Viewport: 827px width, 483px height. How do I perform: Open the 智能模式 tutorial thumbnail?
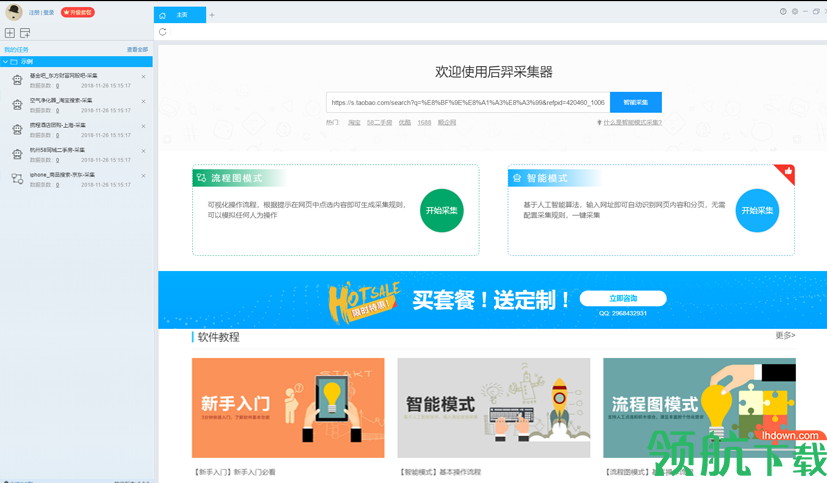[x=494, y=408]
